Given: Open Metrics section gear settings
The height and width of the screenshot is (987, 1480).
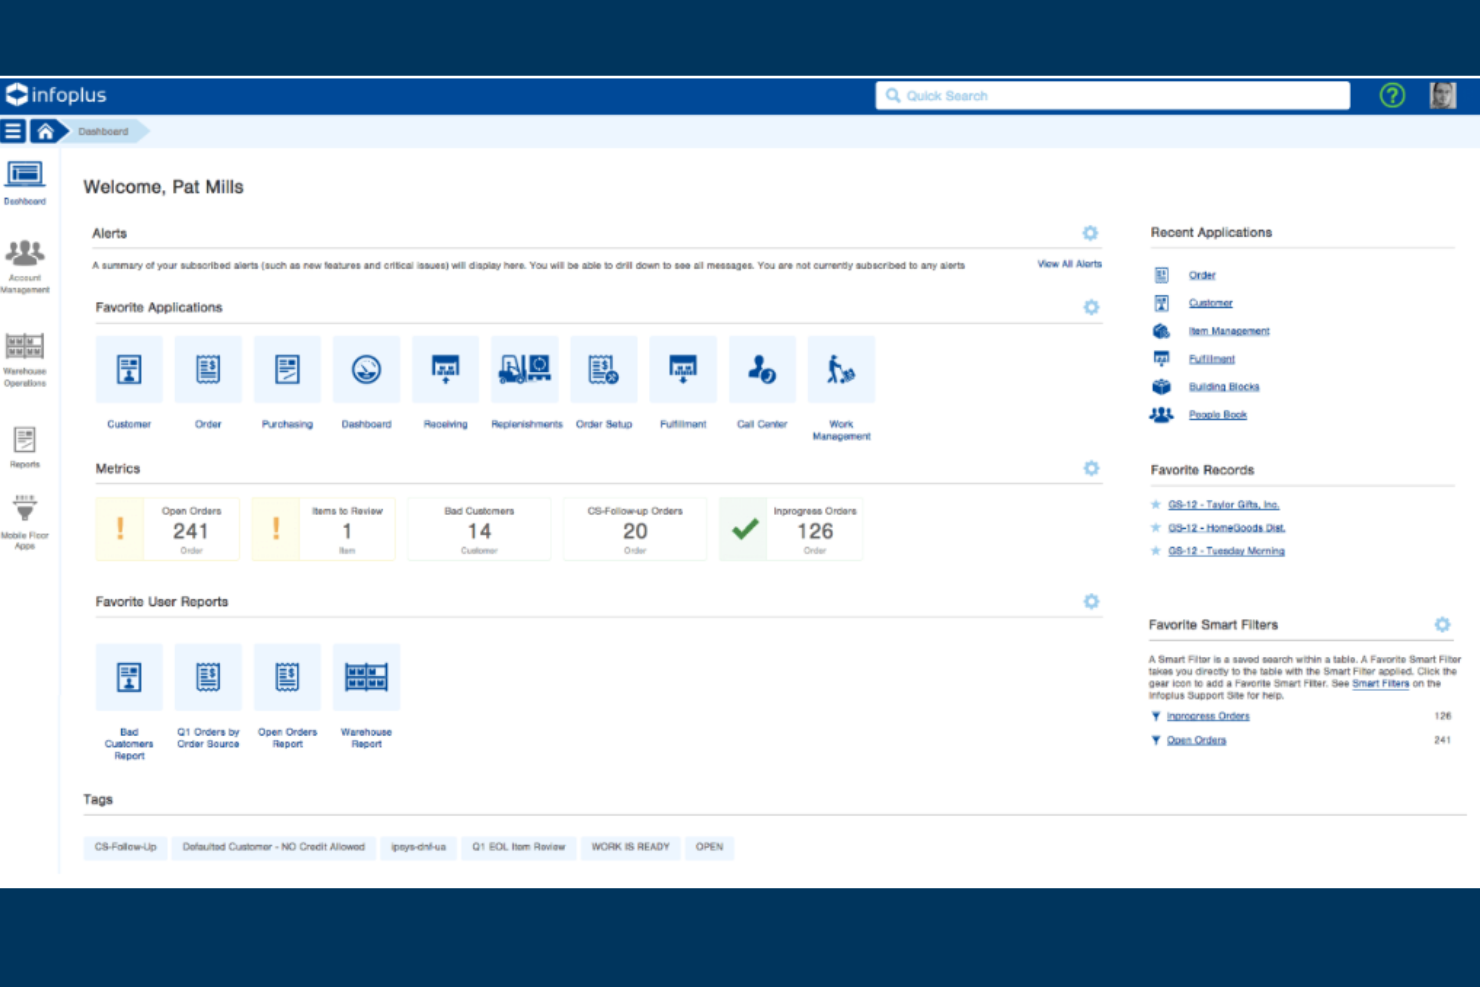Looking at the screenshot, I should click(x=1091, y=468).
